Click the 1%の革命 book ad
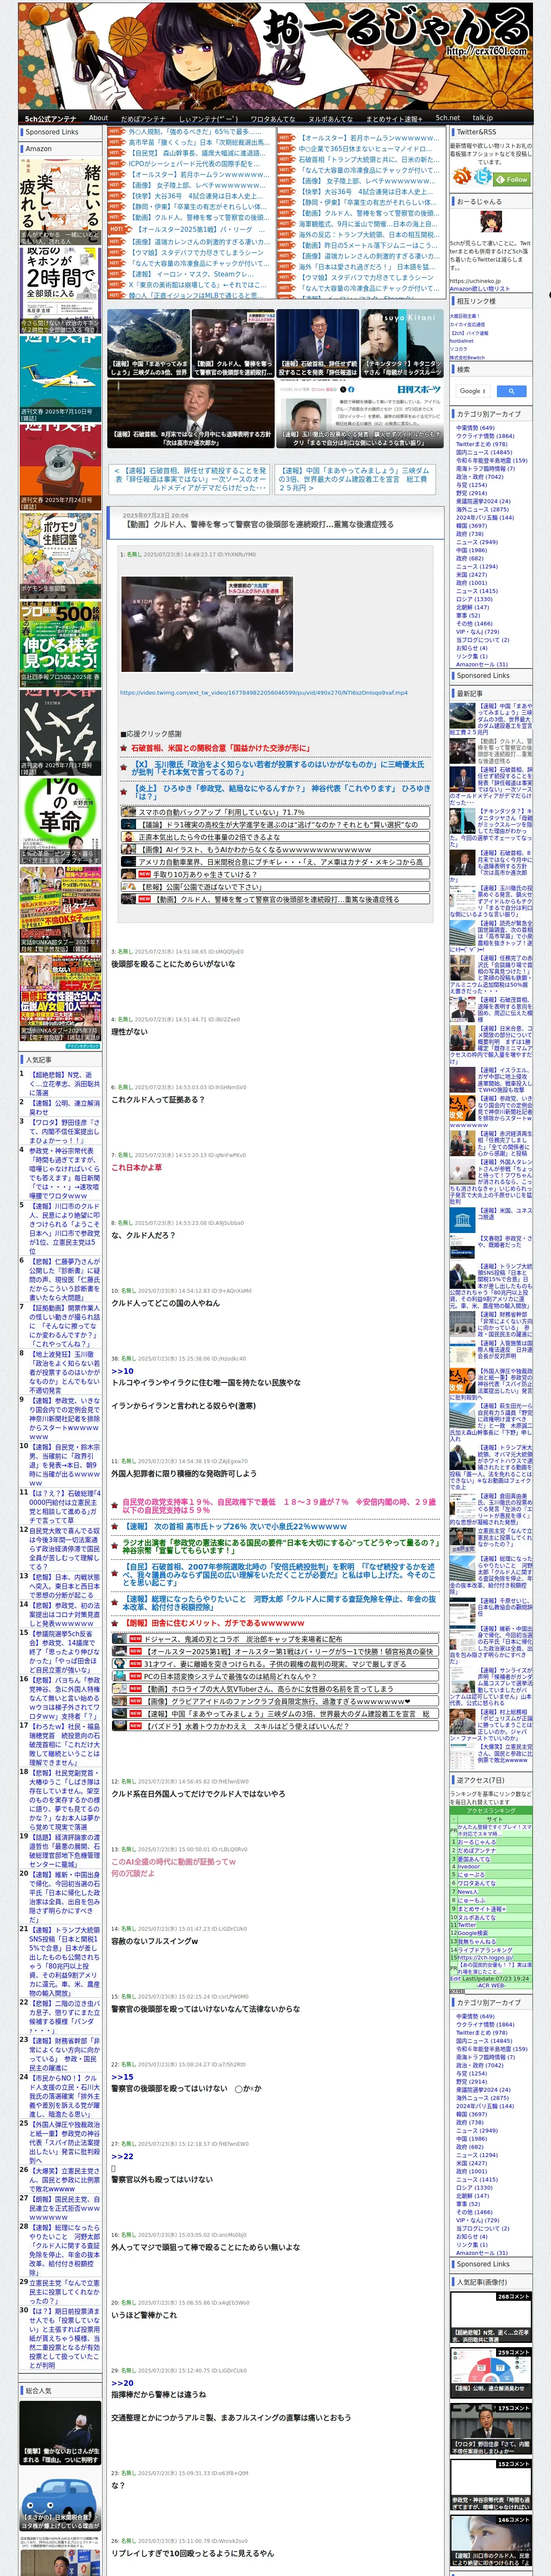This screenshot has height=2576, width=551. click(x=60, y=820)
